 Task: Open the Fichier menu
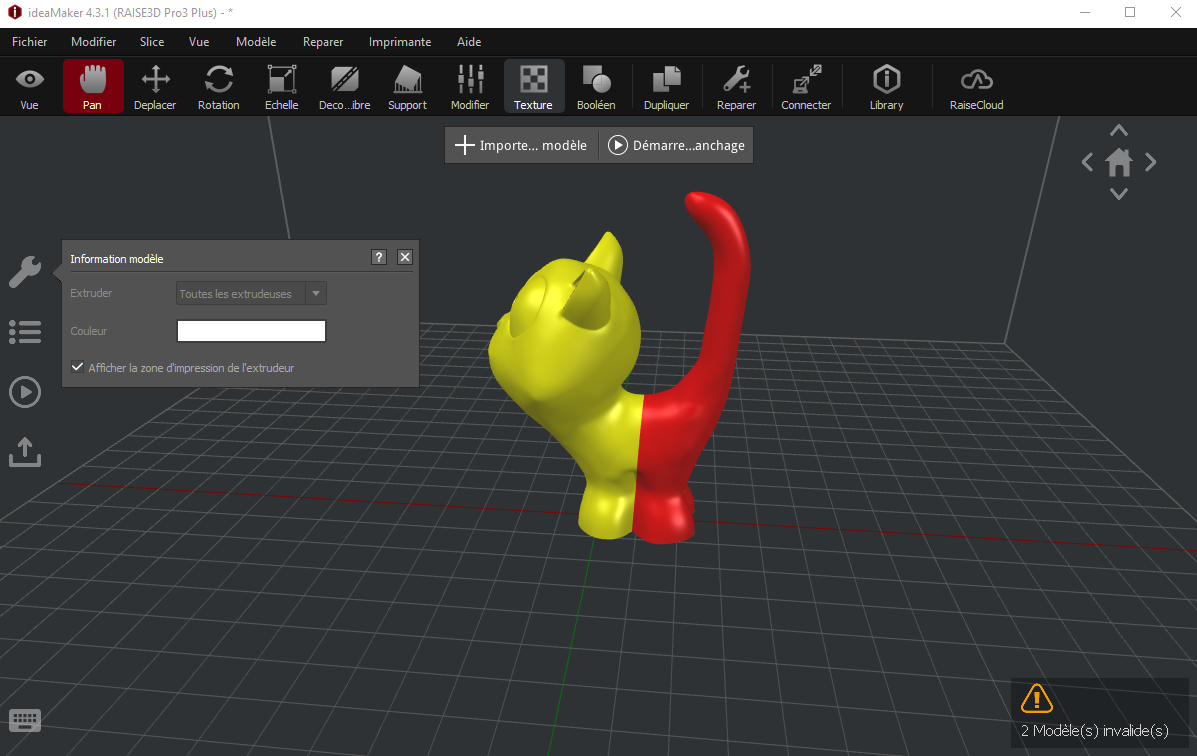30,42
